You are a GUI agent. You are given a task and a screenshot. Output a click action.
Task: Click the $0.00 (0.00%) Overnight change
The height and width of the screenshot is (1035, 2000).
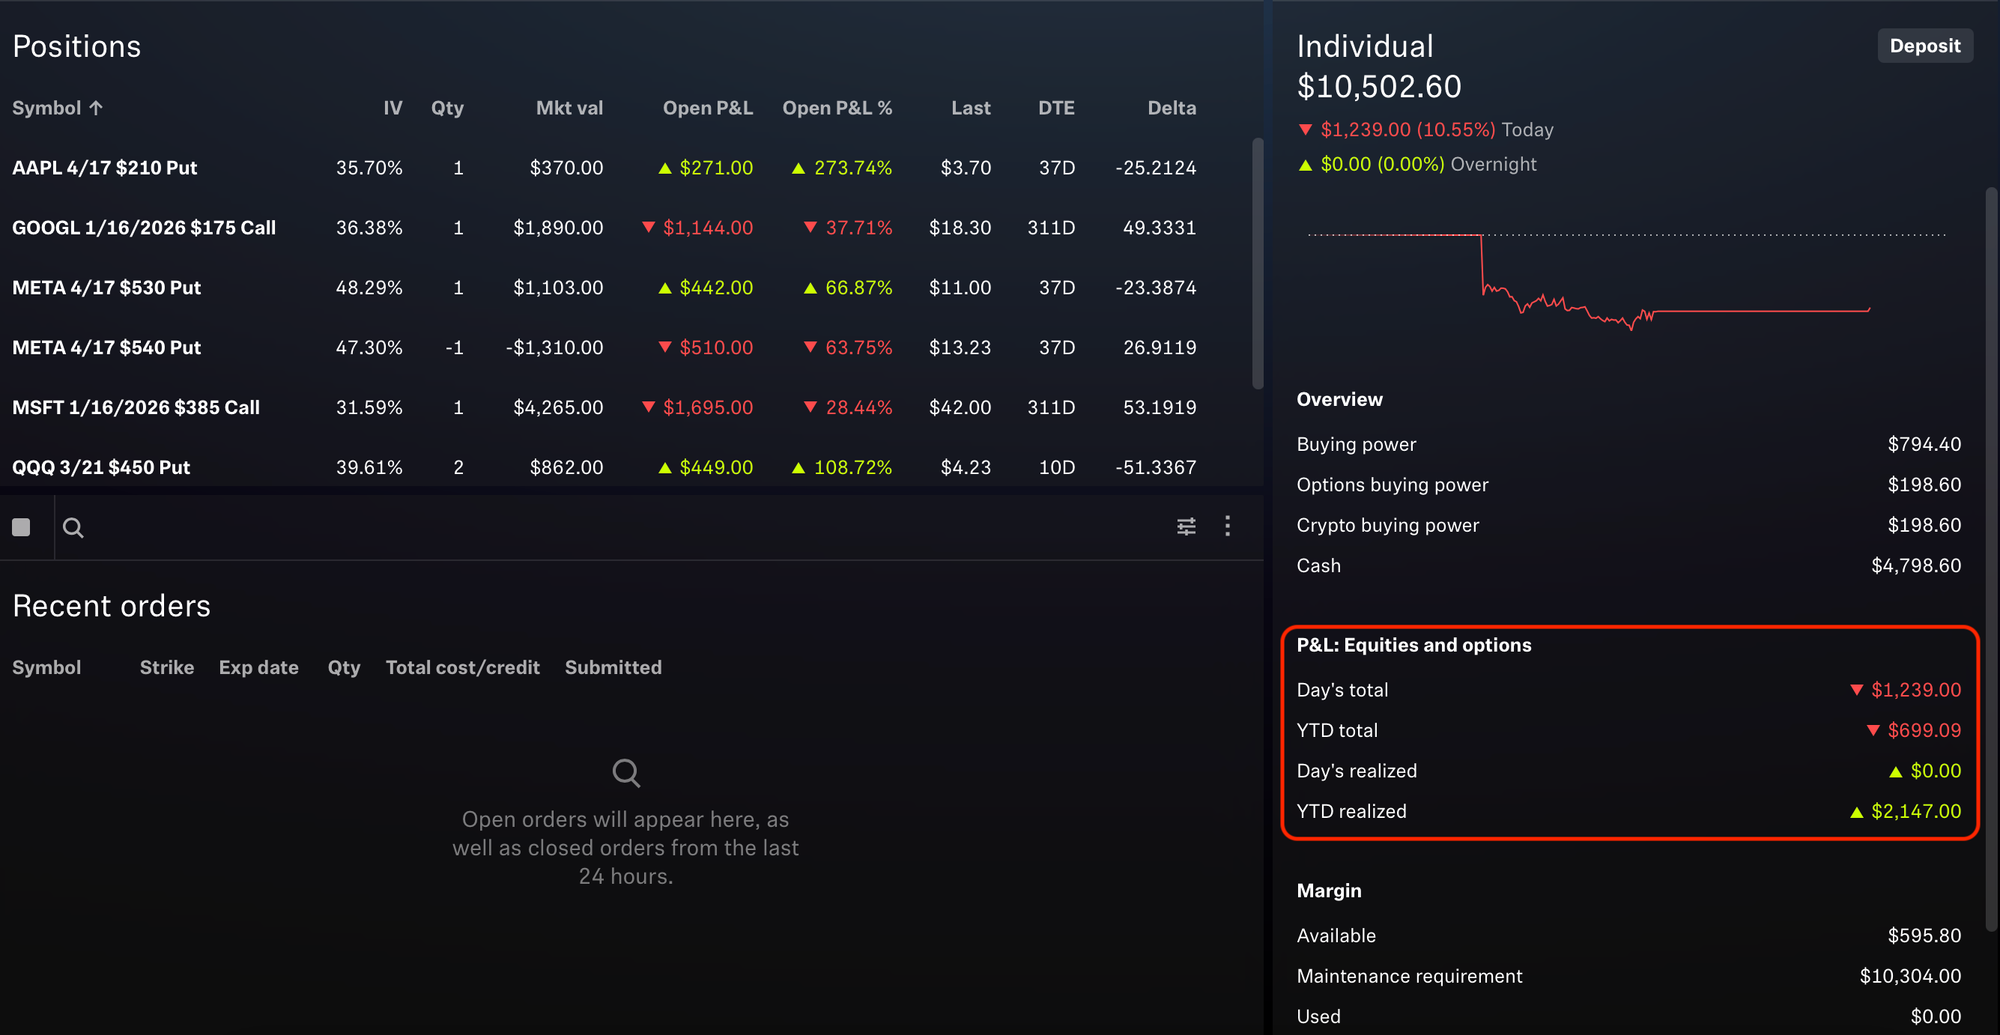pos(1417,164)
